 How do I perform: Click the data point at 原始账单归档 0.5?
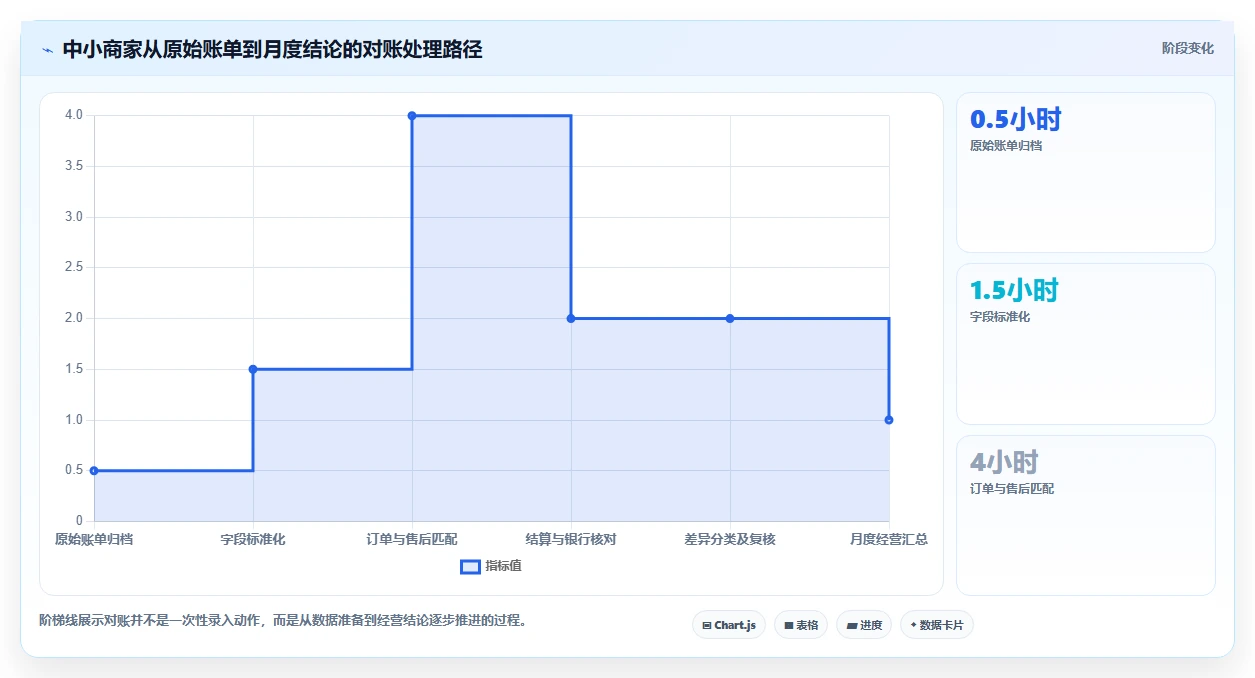coord(94,470)
